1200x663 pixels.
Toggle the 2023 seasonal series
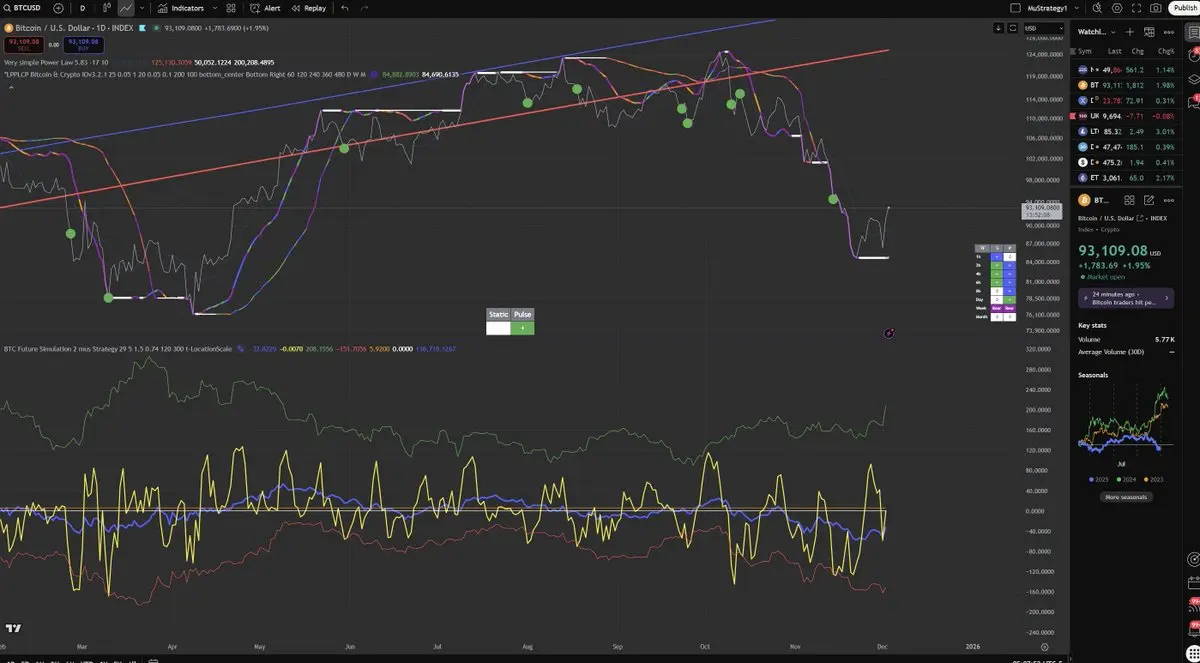(1152, 479)
